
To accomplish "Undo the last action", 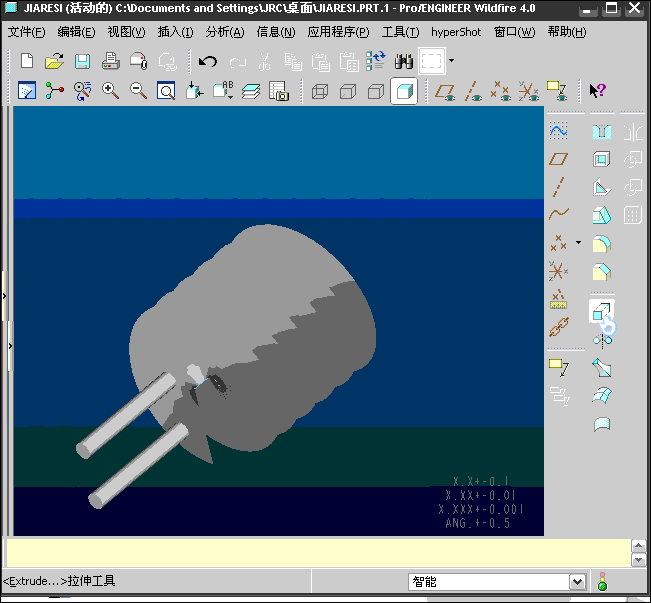I will coord(208,61).
